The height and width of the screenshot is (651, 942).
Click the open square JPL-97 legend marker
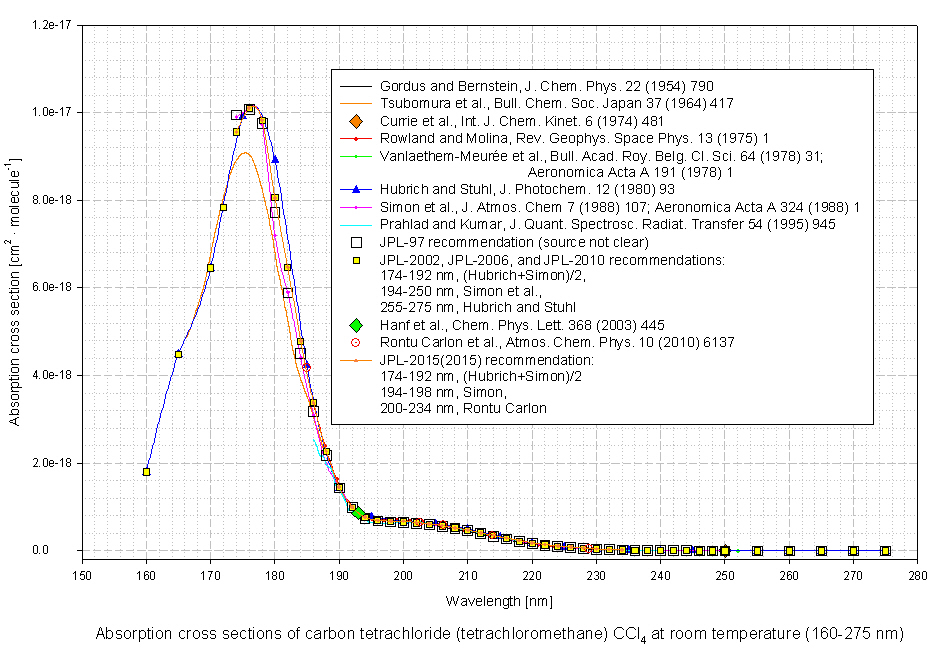[x=354, y=241]
